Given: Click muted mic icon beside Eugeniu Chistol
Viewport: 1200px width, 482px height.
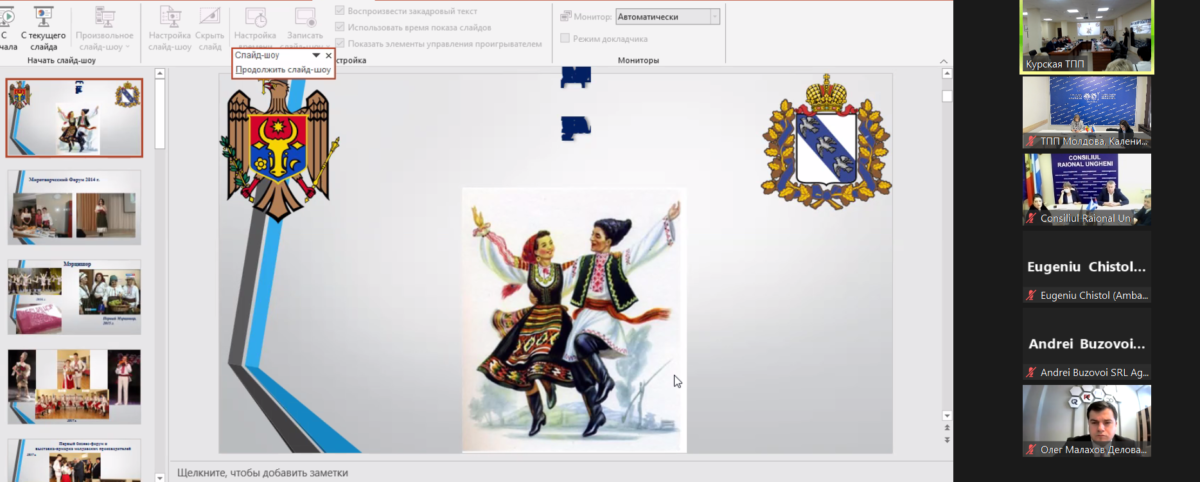Looking at the screenshot, I should tap(1031, 295).
